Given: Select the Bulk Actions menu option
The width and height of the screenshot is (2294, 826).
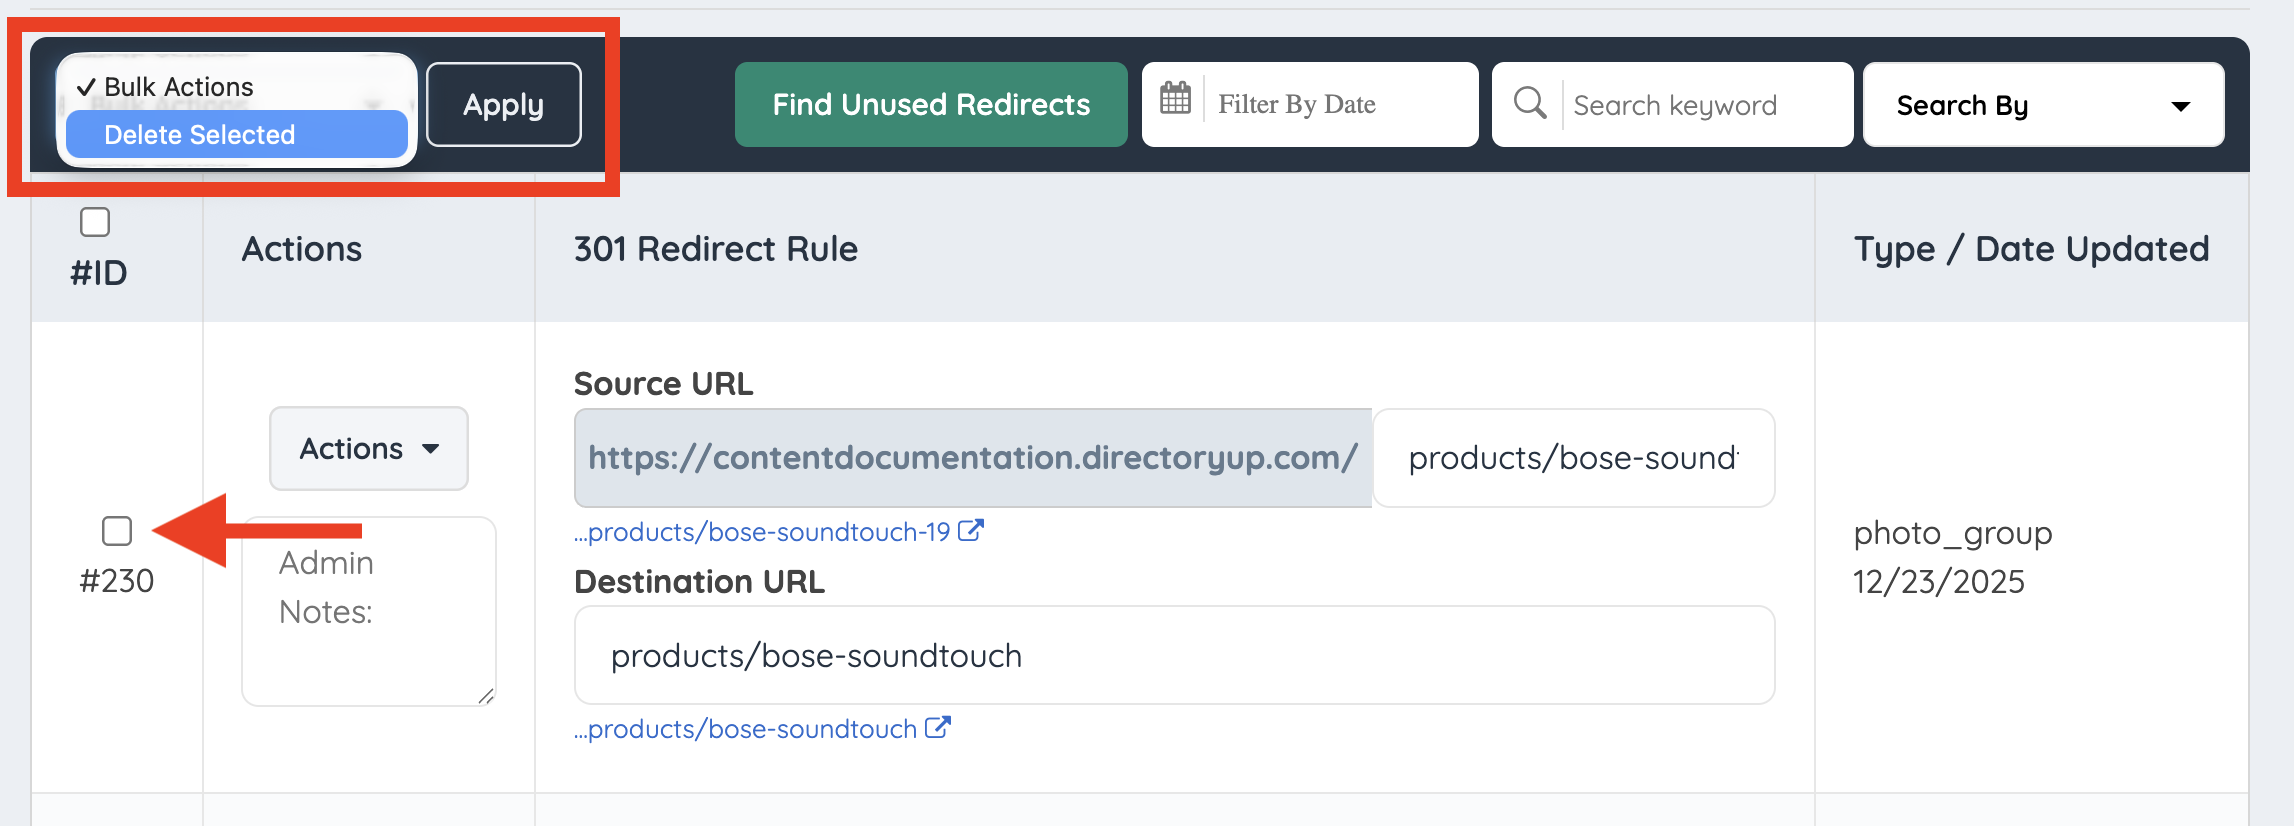Looking at the screenshot, I should 180,87.
